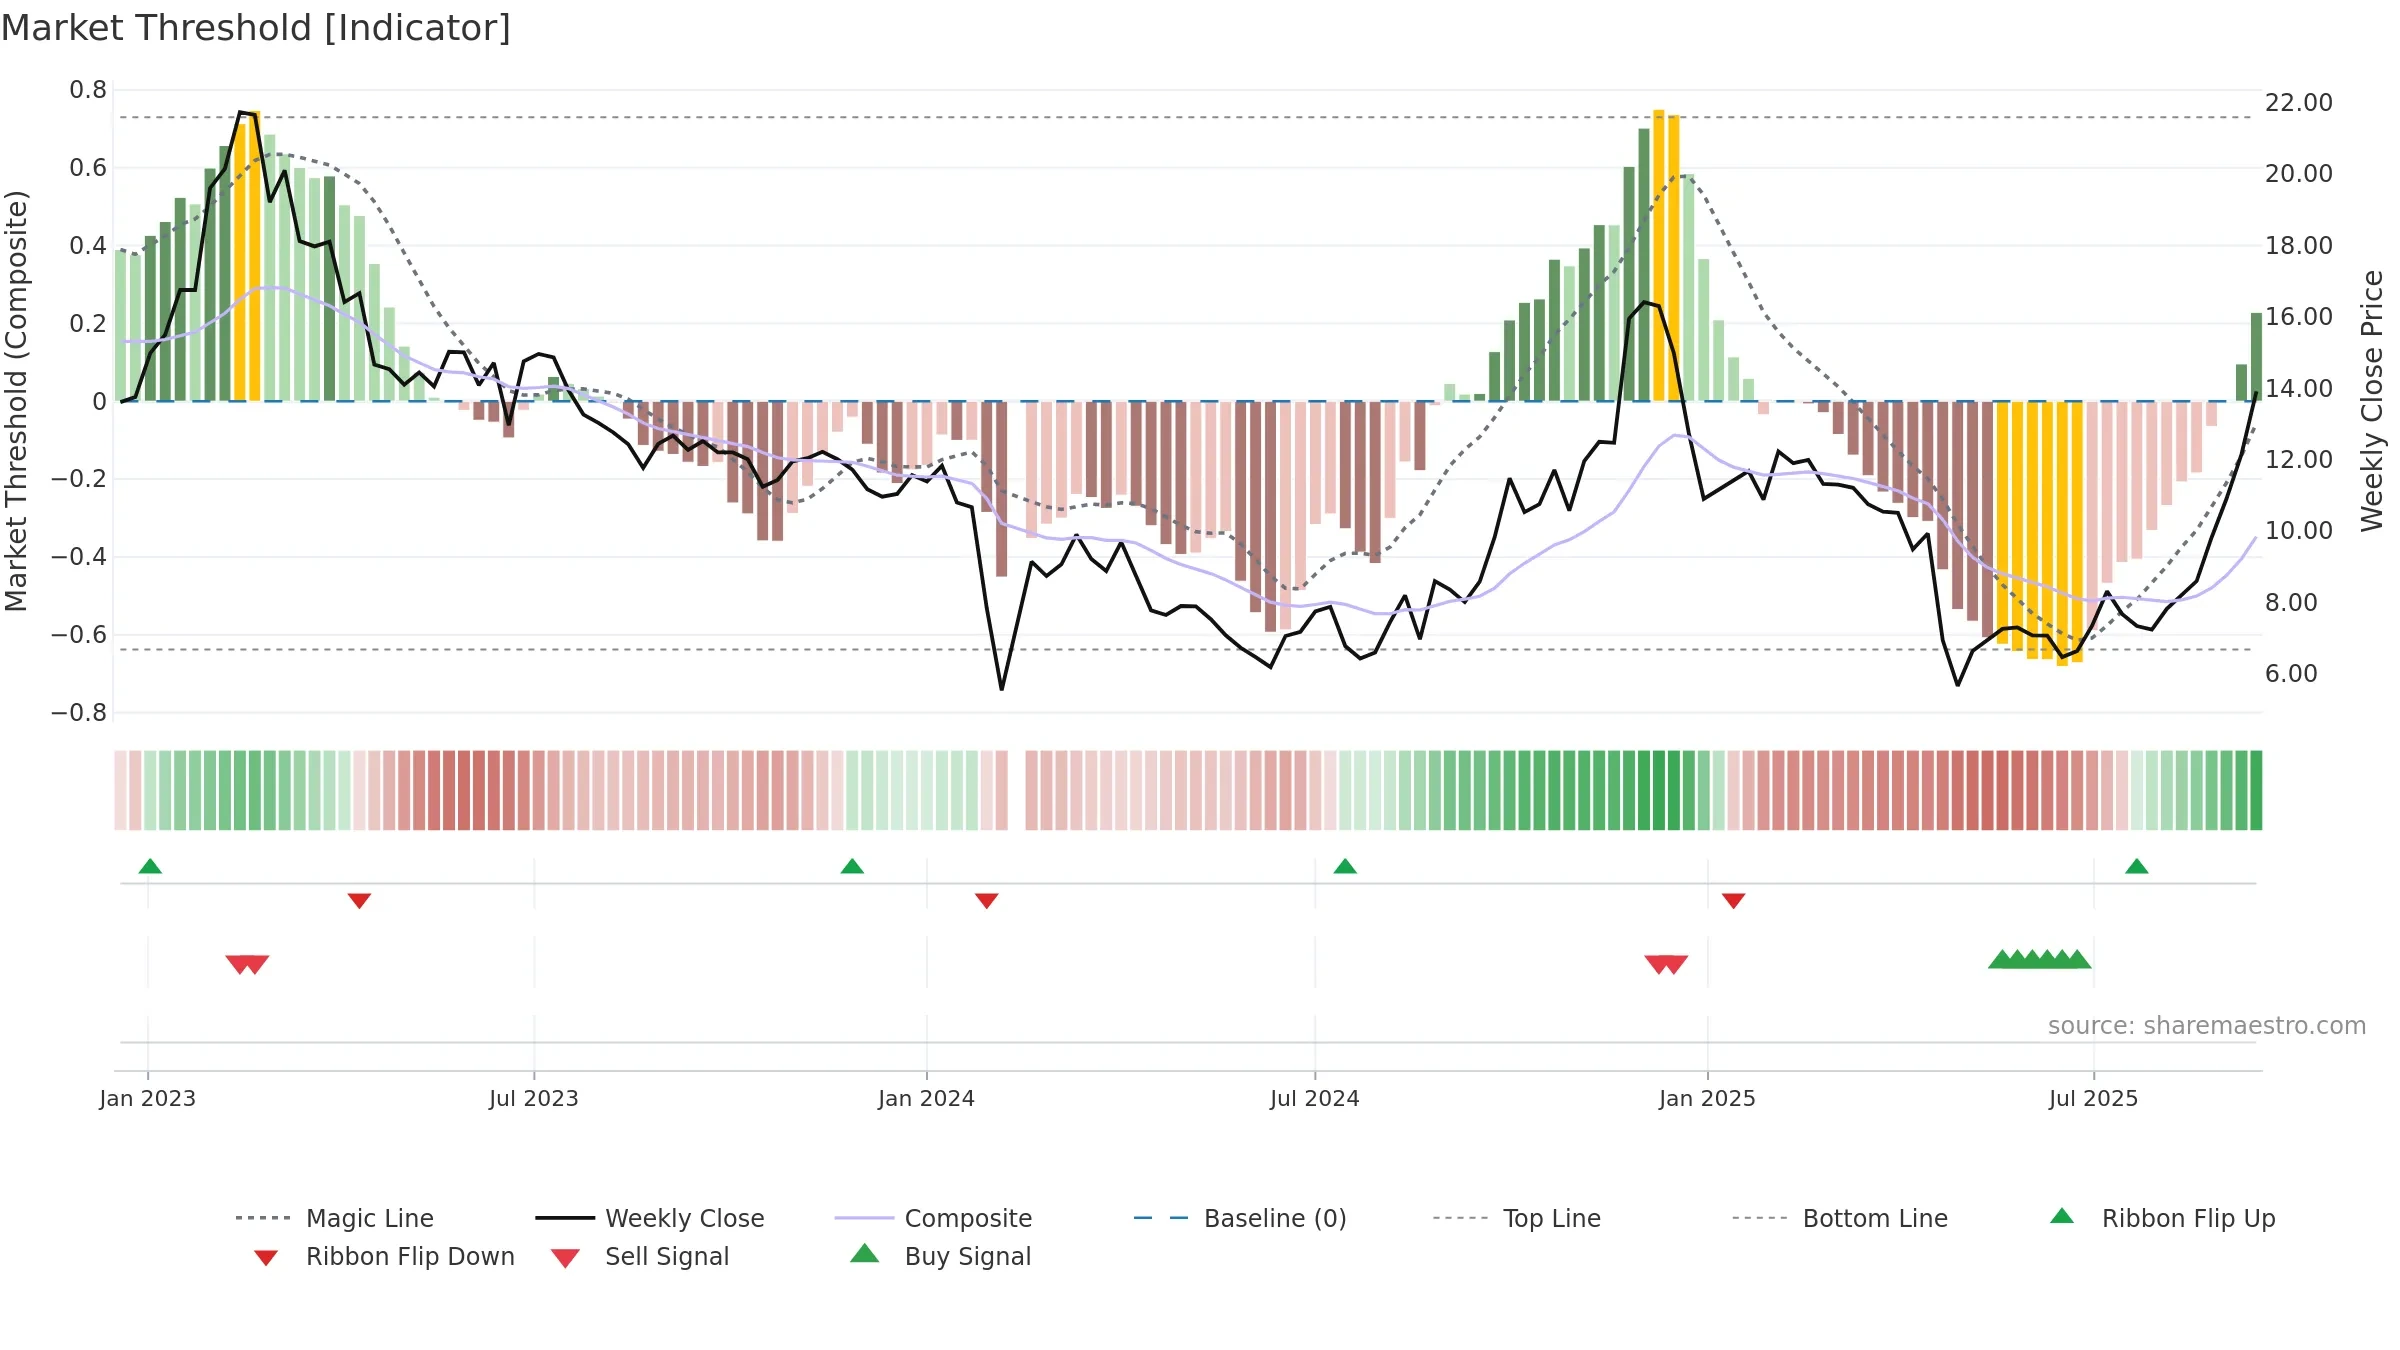Click the Ribbon Flip Down marker after Jan 2024
Image resolution: width=2400 pixels, height=1350 pixels.
tap(987, 901)
